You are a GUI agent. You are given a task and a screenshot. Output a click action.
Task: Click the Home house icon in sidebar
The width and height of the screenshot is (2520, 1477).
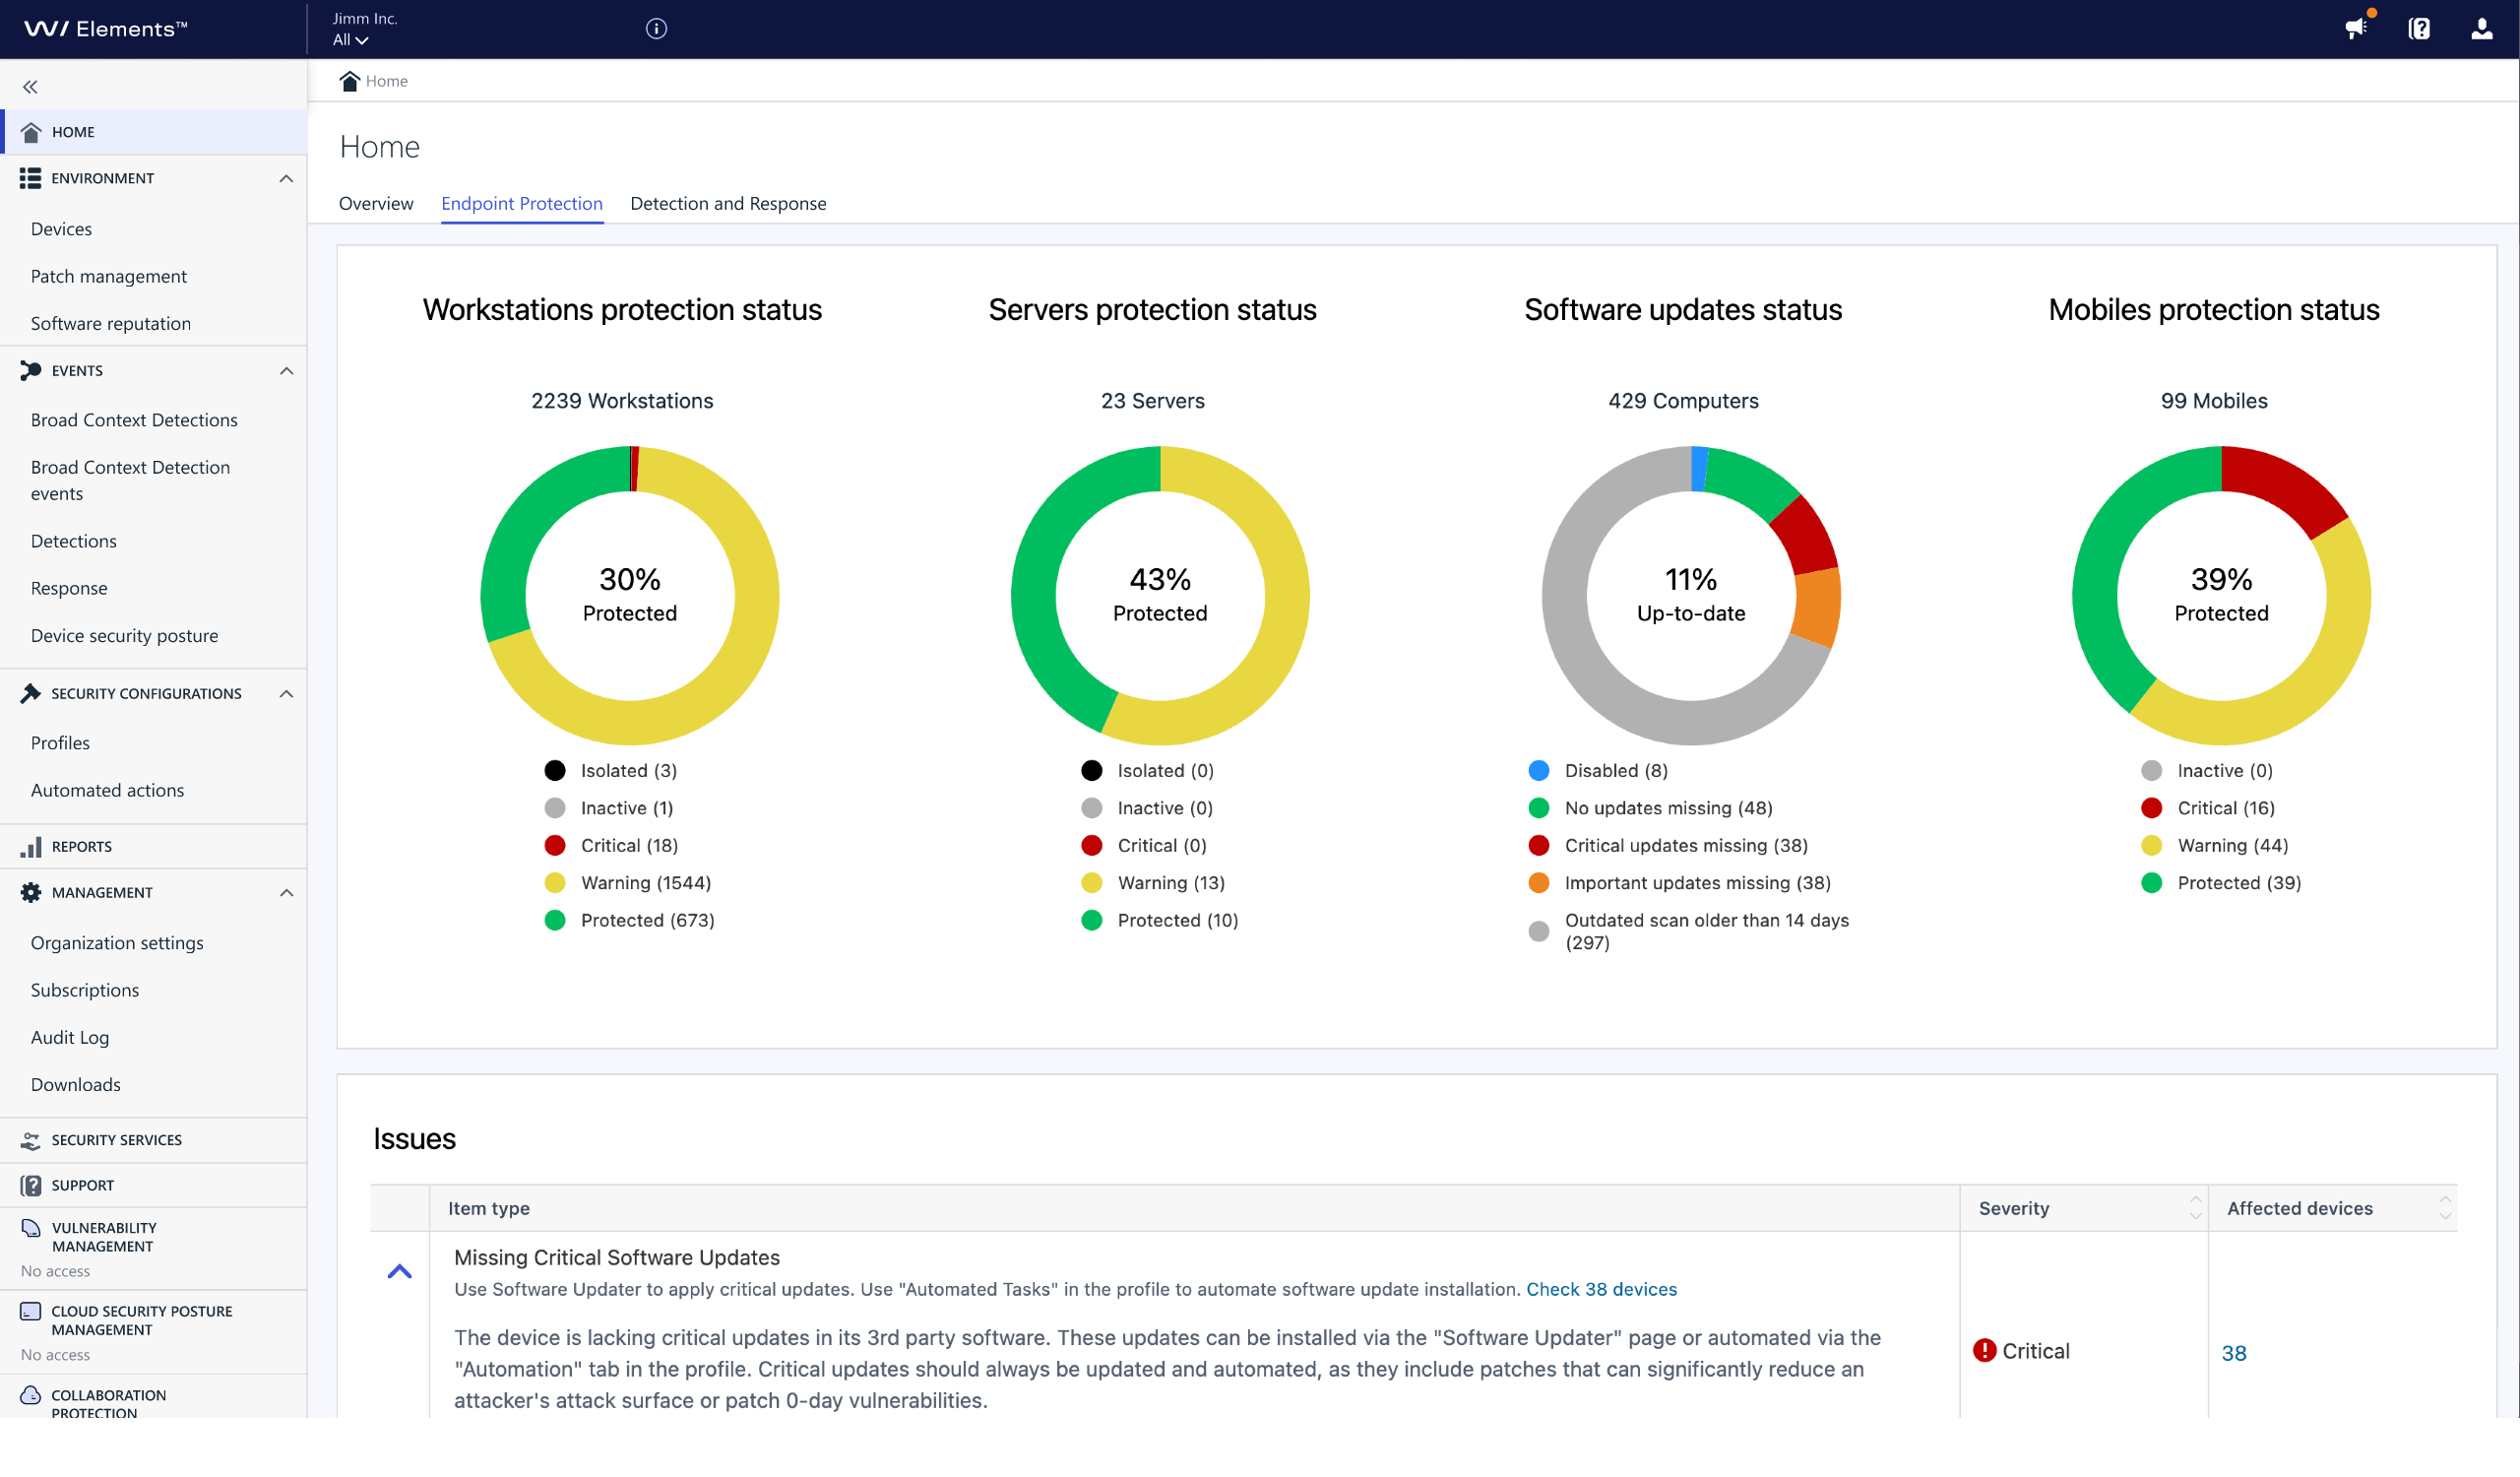(x=31, y=132)
